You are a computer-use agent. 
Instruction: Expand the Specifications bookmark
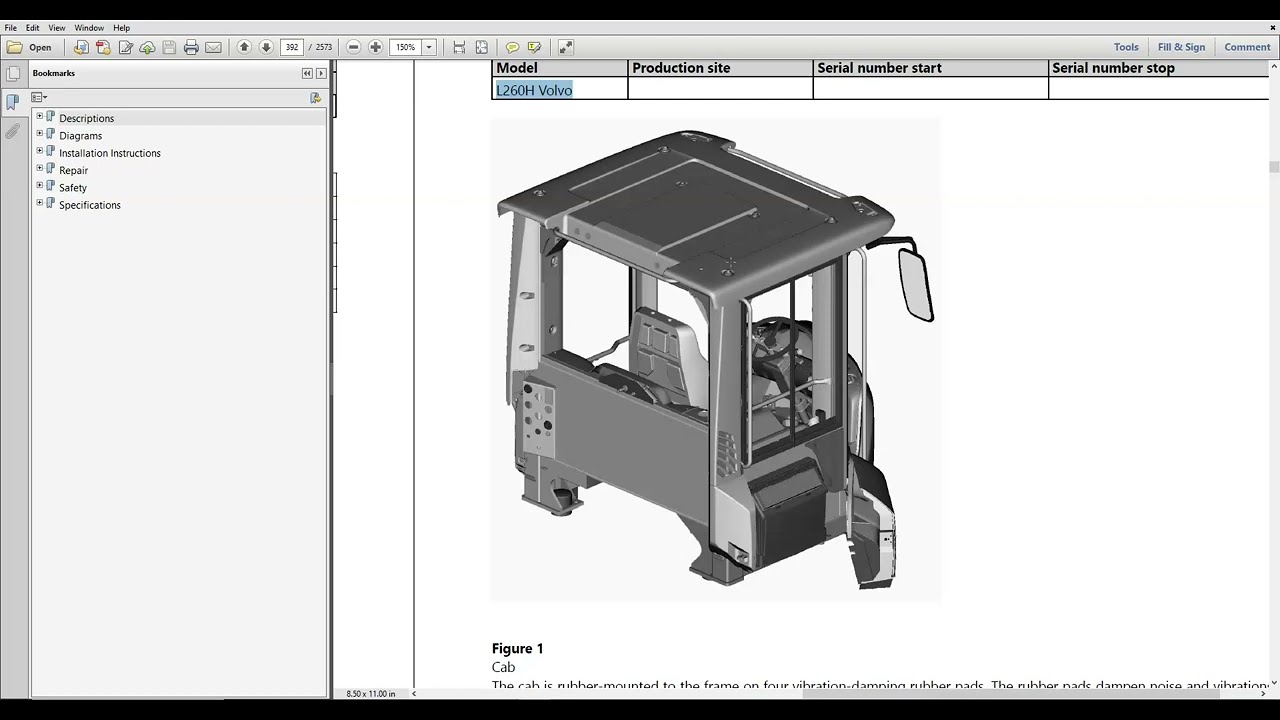click(40, 203)
